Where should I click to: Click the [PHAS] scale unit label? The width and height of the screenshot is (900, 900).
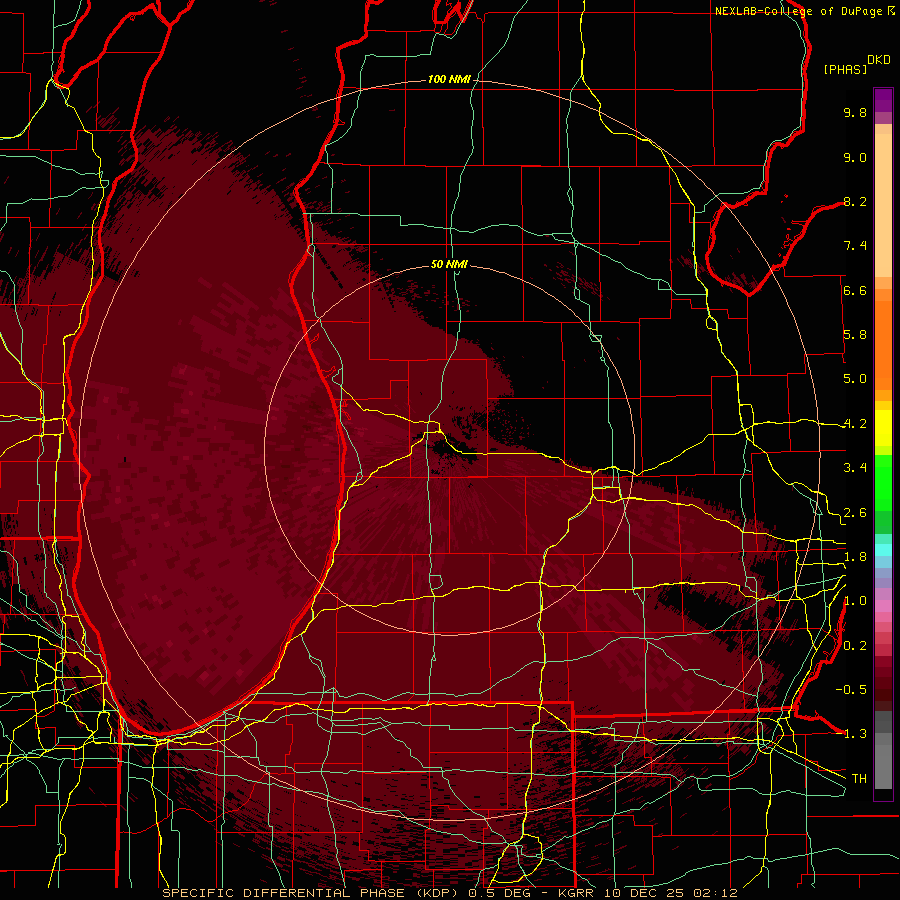point(845,69)
